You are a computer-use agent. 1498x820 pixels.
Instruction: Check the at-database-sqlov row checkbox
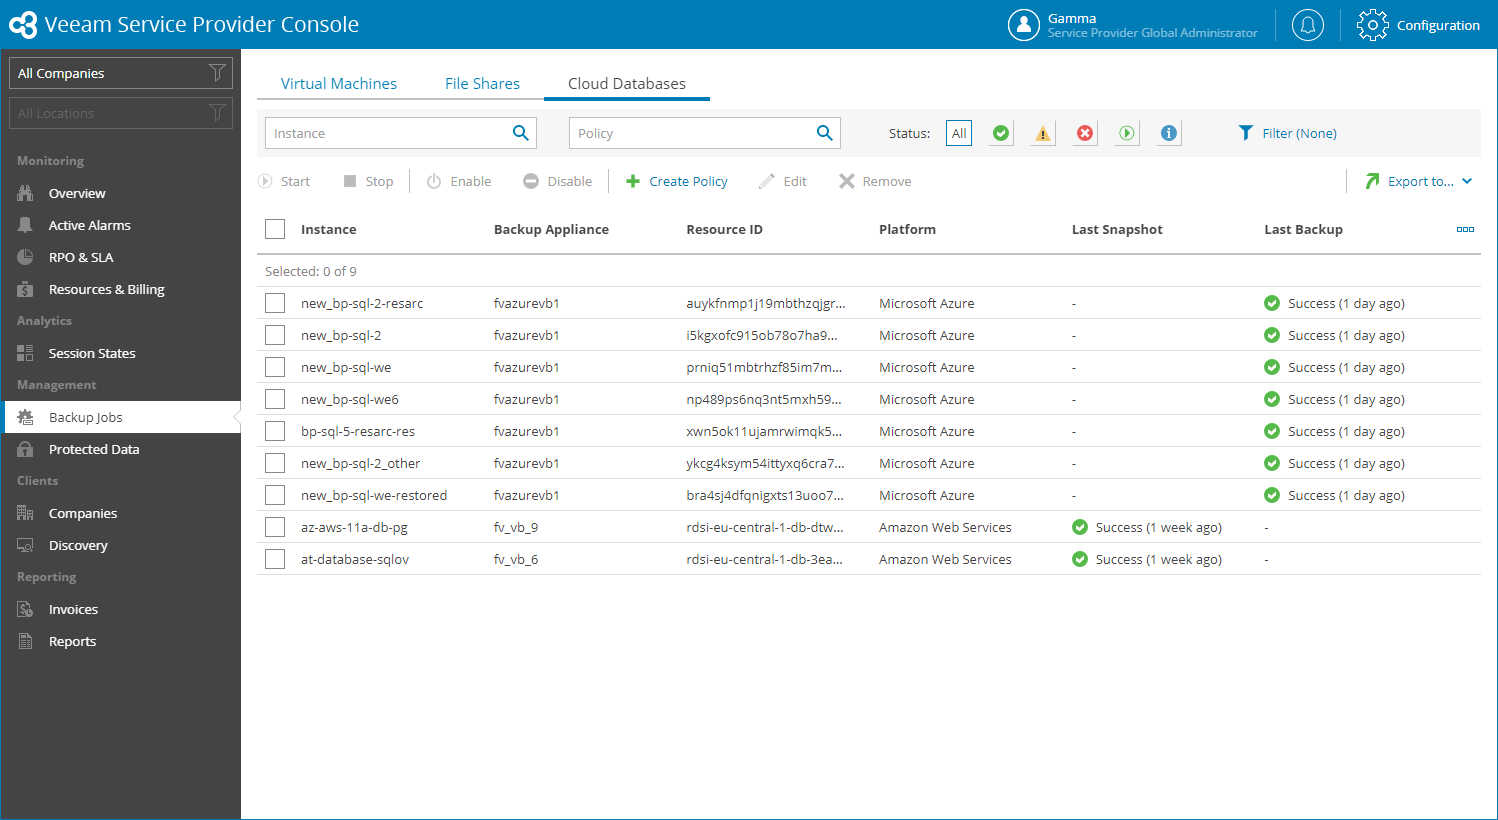(x=275, y=559)
